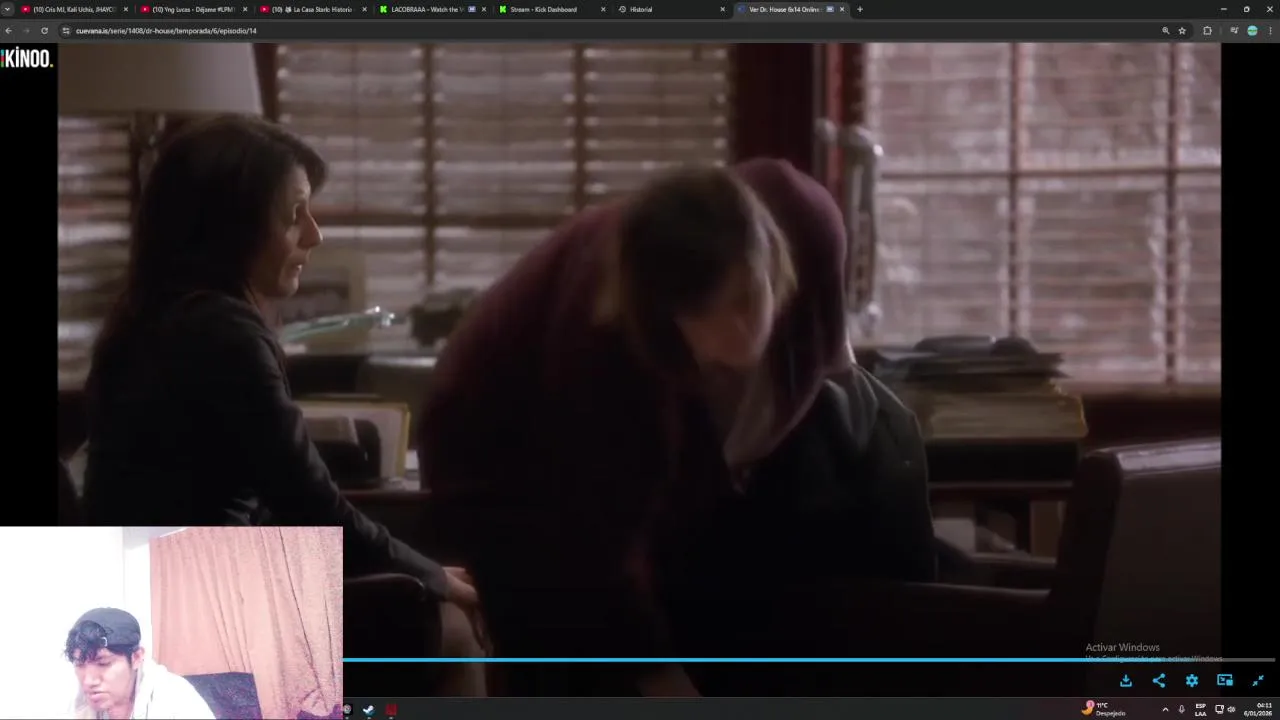Change the ESP LAA keyboard language

click(1201, 709)
